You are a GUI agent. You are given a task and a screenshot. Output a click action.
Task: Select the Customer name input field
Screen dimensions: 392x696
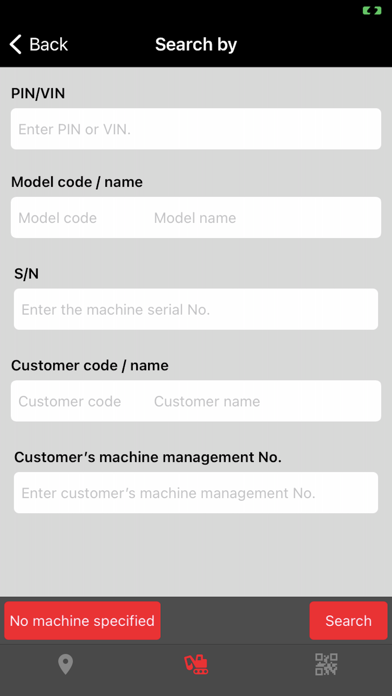click(x=265, y=401)
